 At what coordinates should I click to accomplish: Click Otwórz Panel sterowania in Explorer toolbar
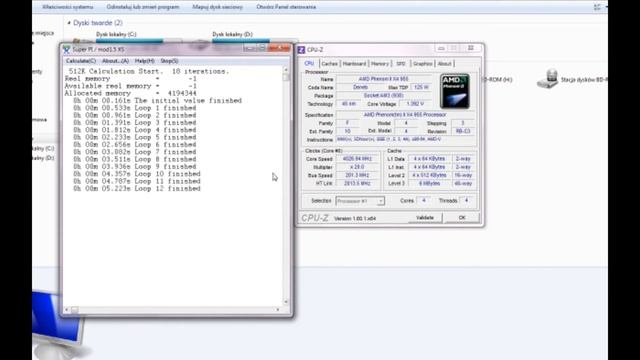pos(286,7)
